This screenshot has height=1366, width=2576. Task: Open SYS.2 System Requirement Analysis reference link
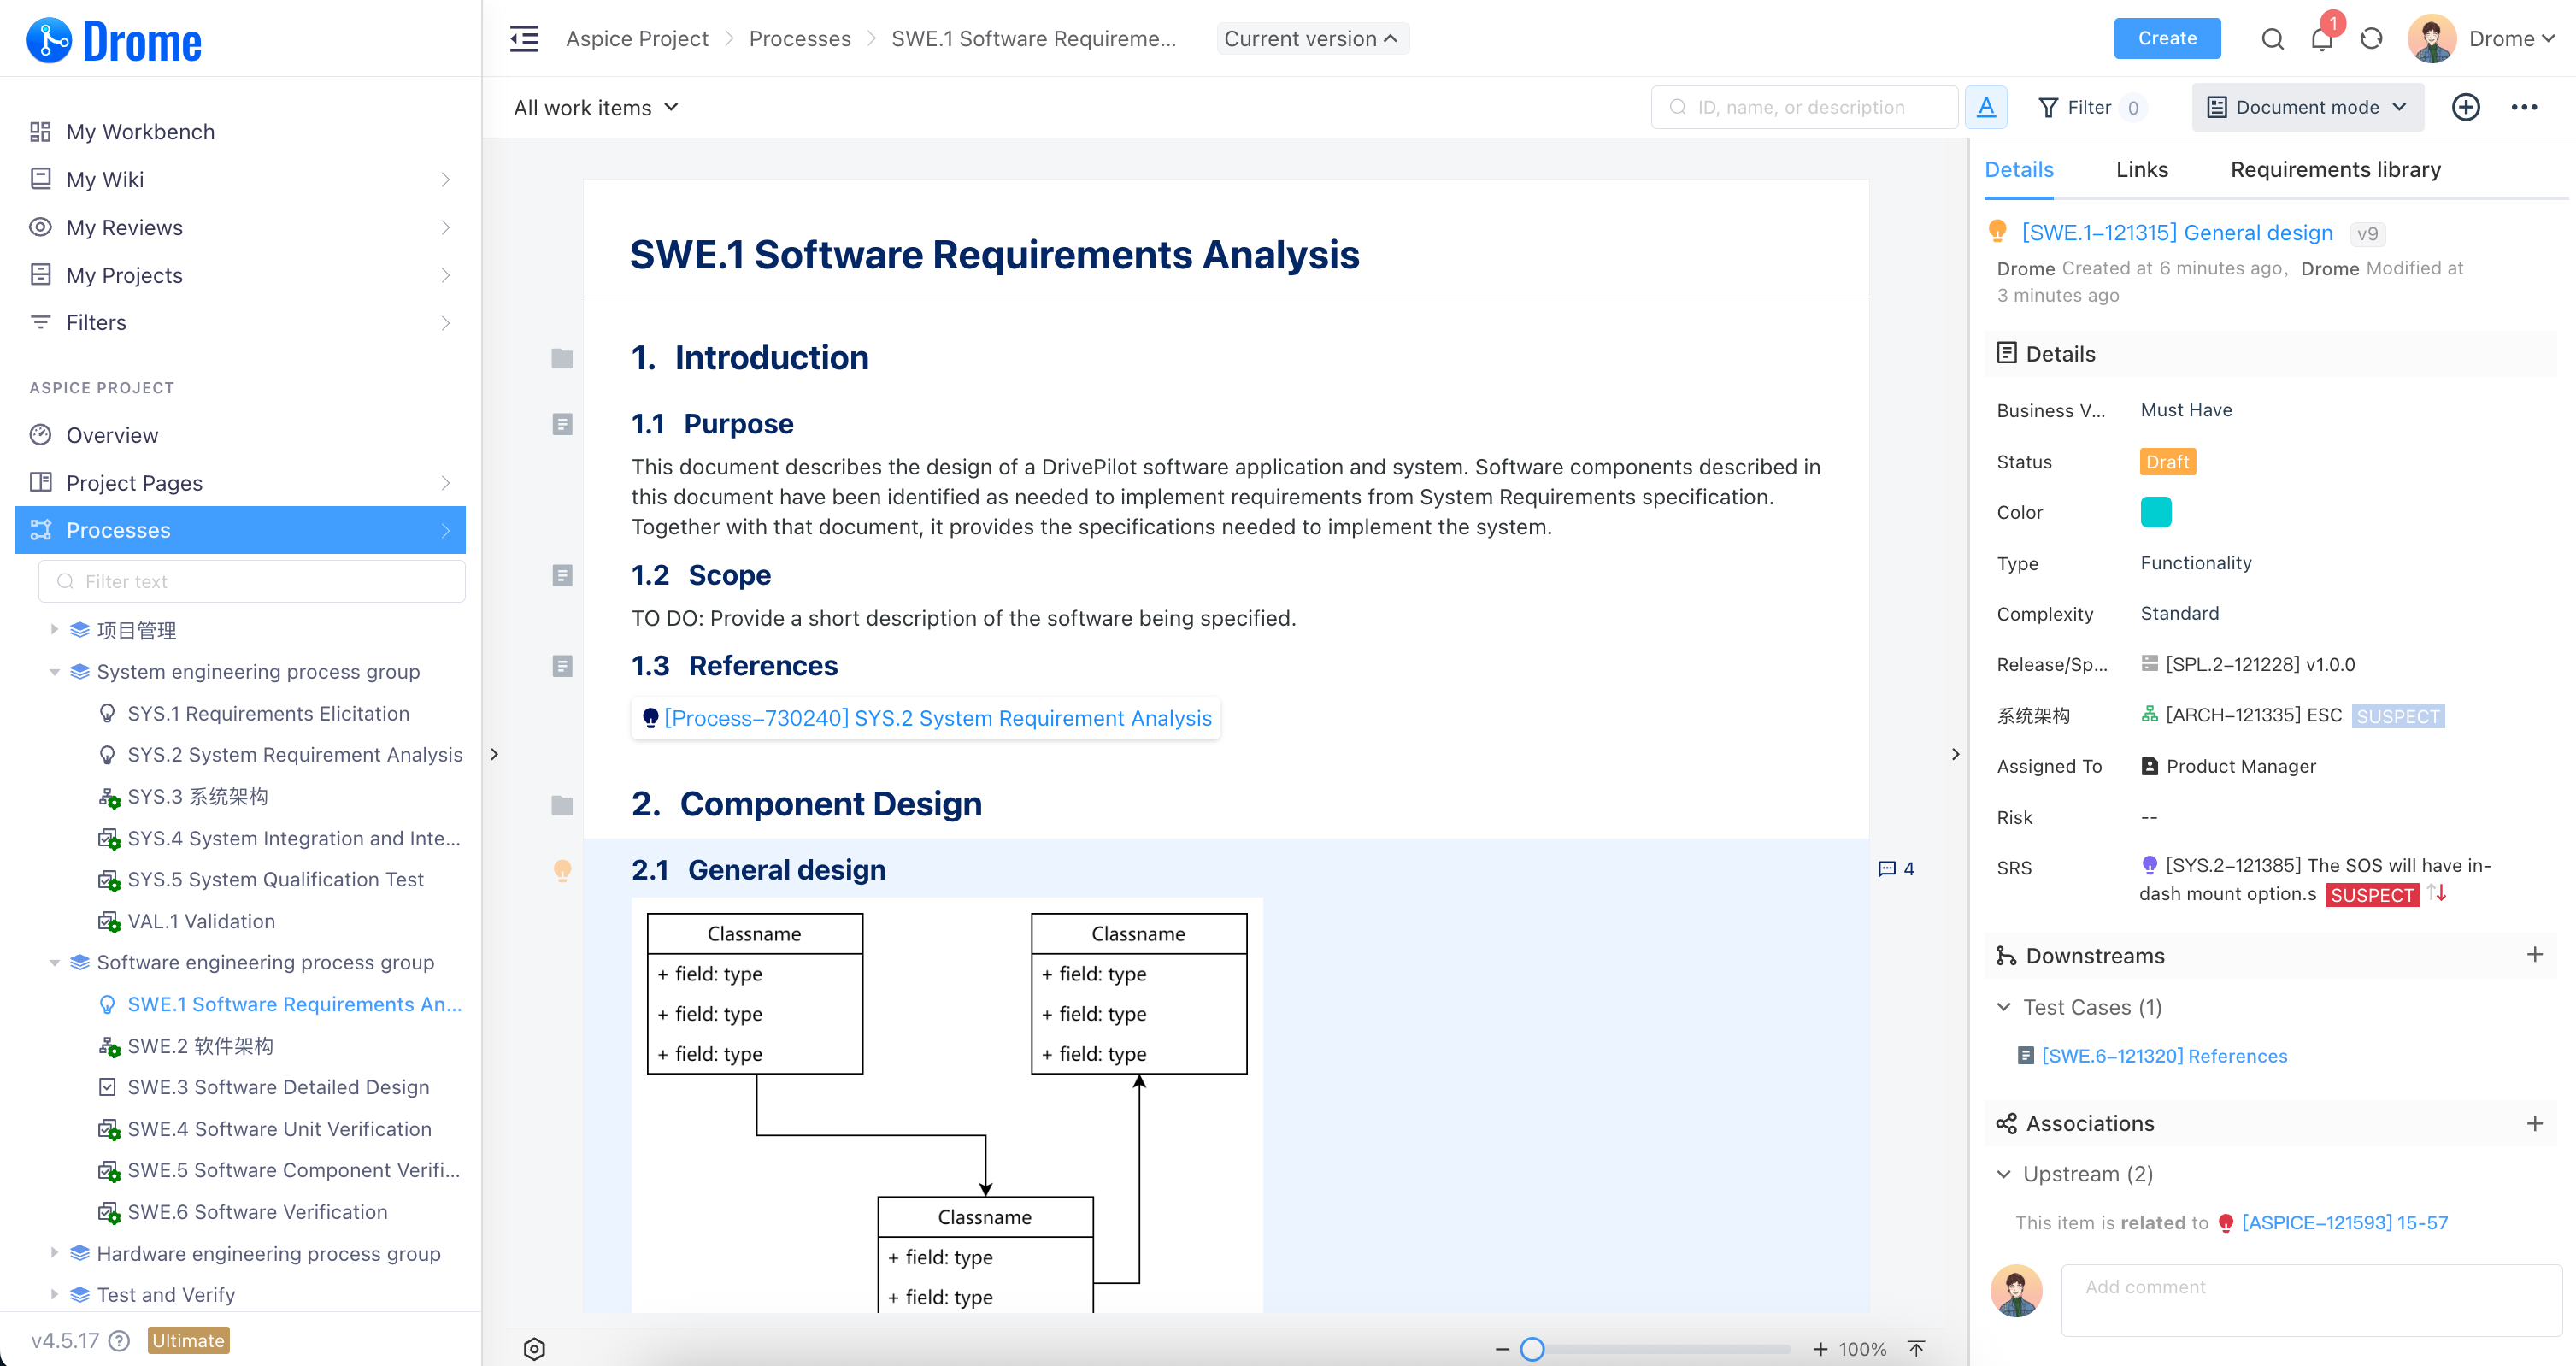coord(937,718)
